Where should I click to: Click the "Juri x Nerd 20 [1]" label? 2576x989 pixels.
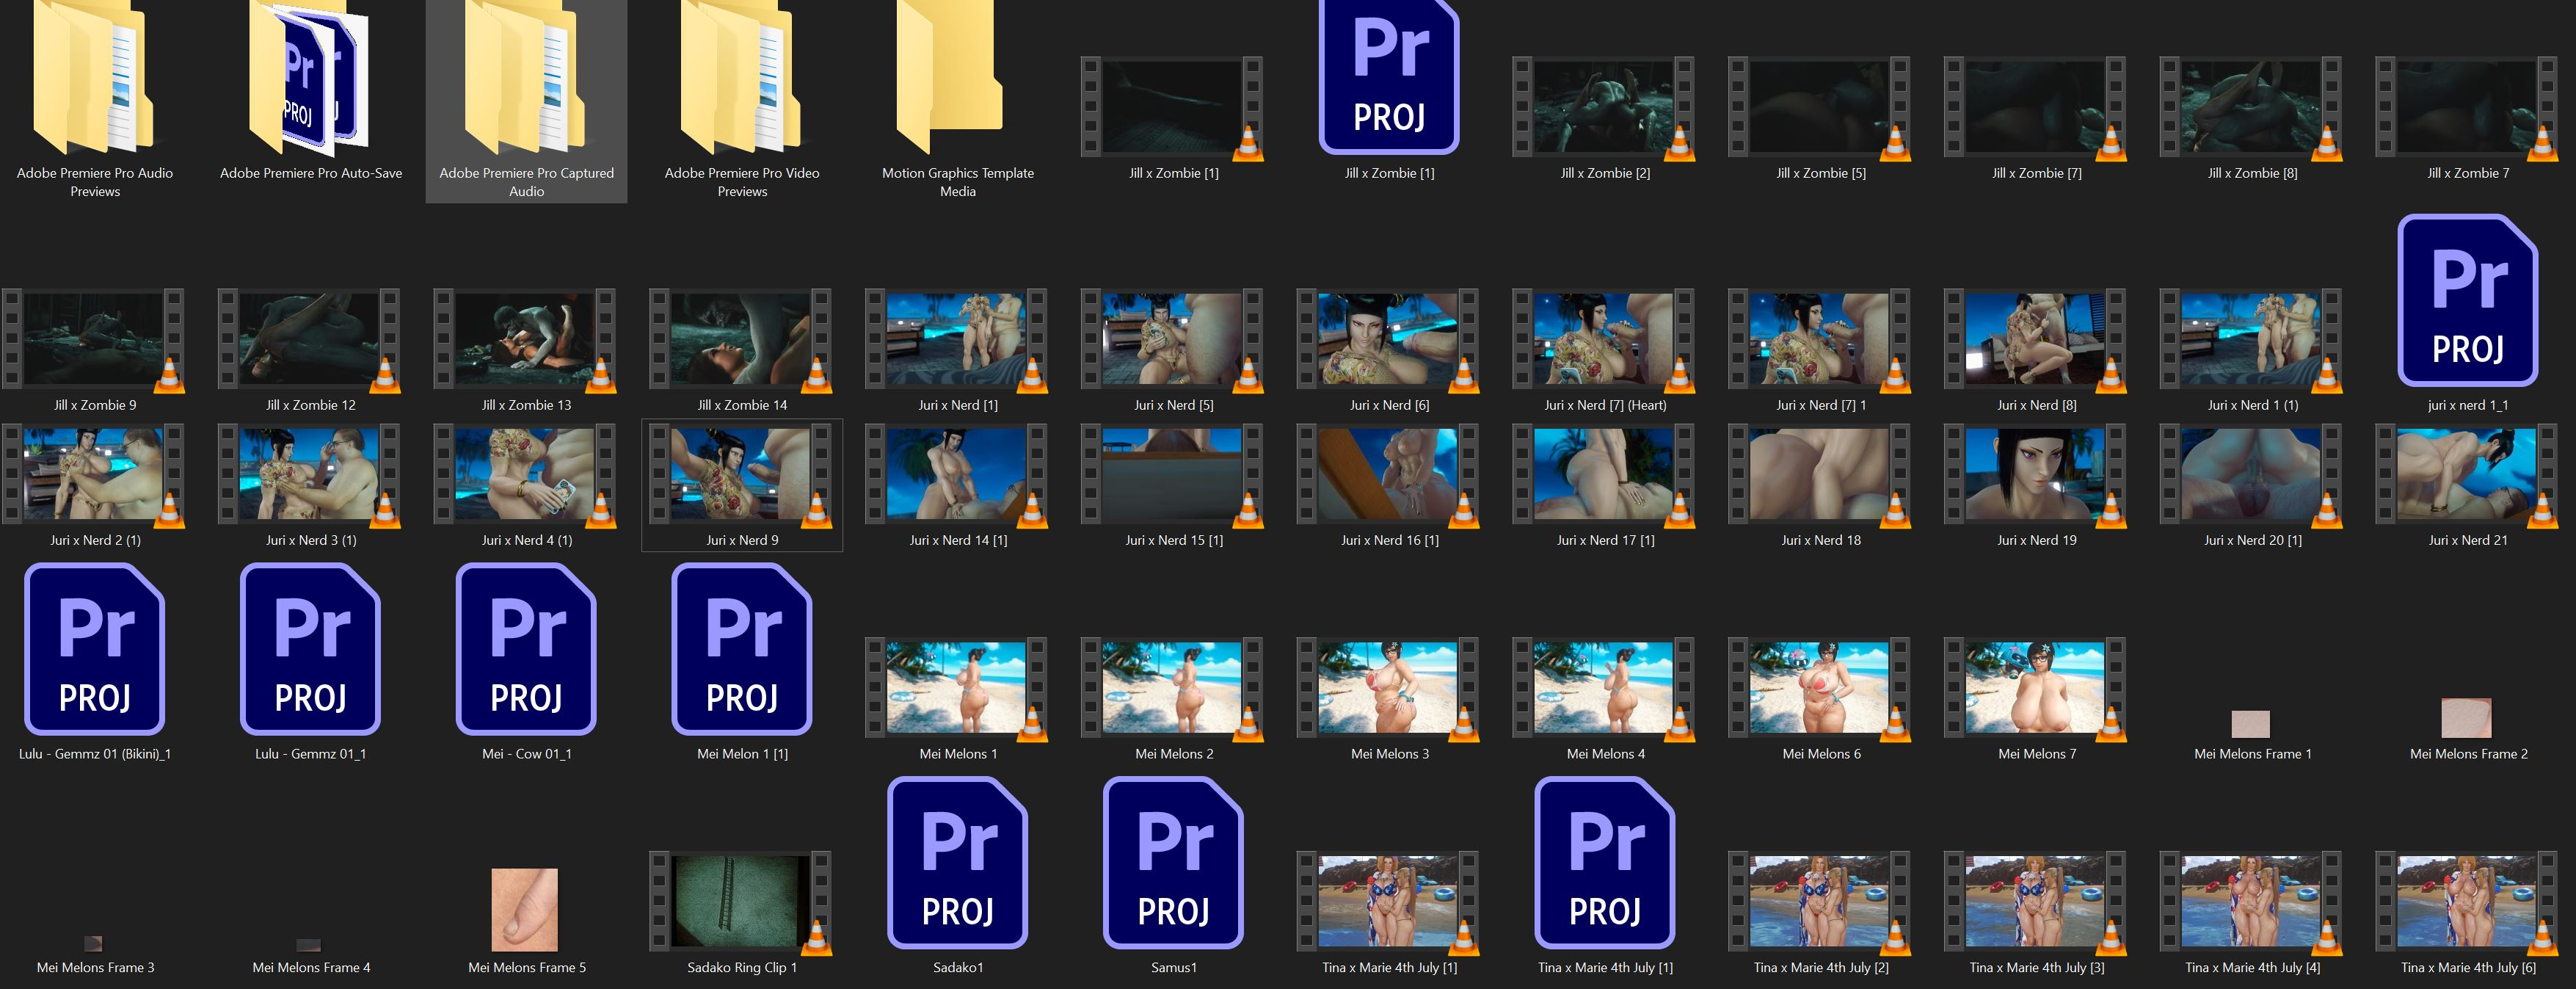click(2253, 540)
